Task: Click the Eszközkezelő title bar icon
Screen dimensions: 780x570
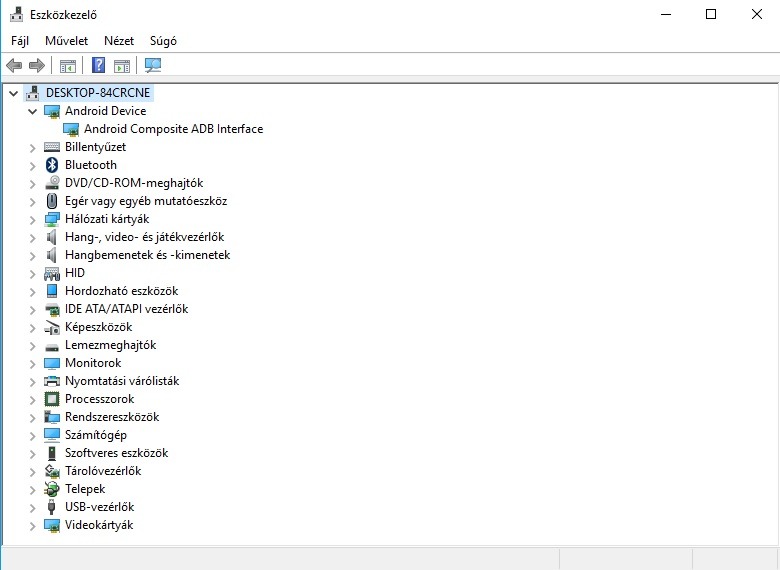Action: [16, 14]
